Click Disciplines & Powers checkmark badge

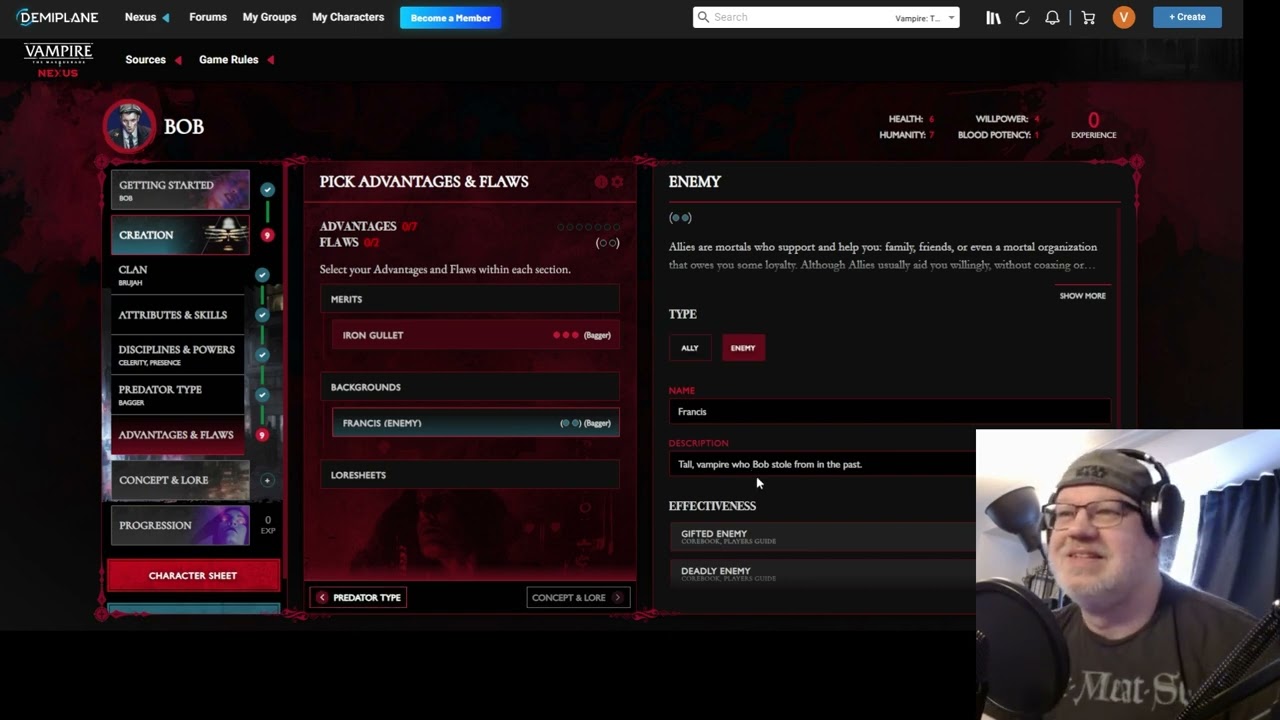pyautogui.click(x=262, y=355)
